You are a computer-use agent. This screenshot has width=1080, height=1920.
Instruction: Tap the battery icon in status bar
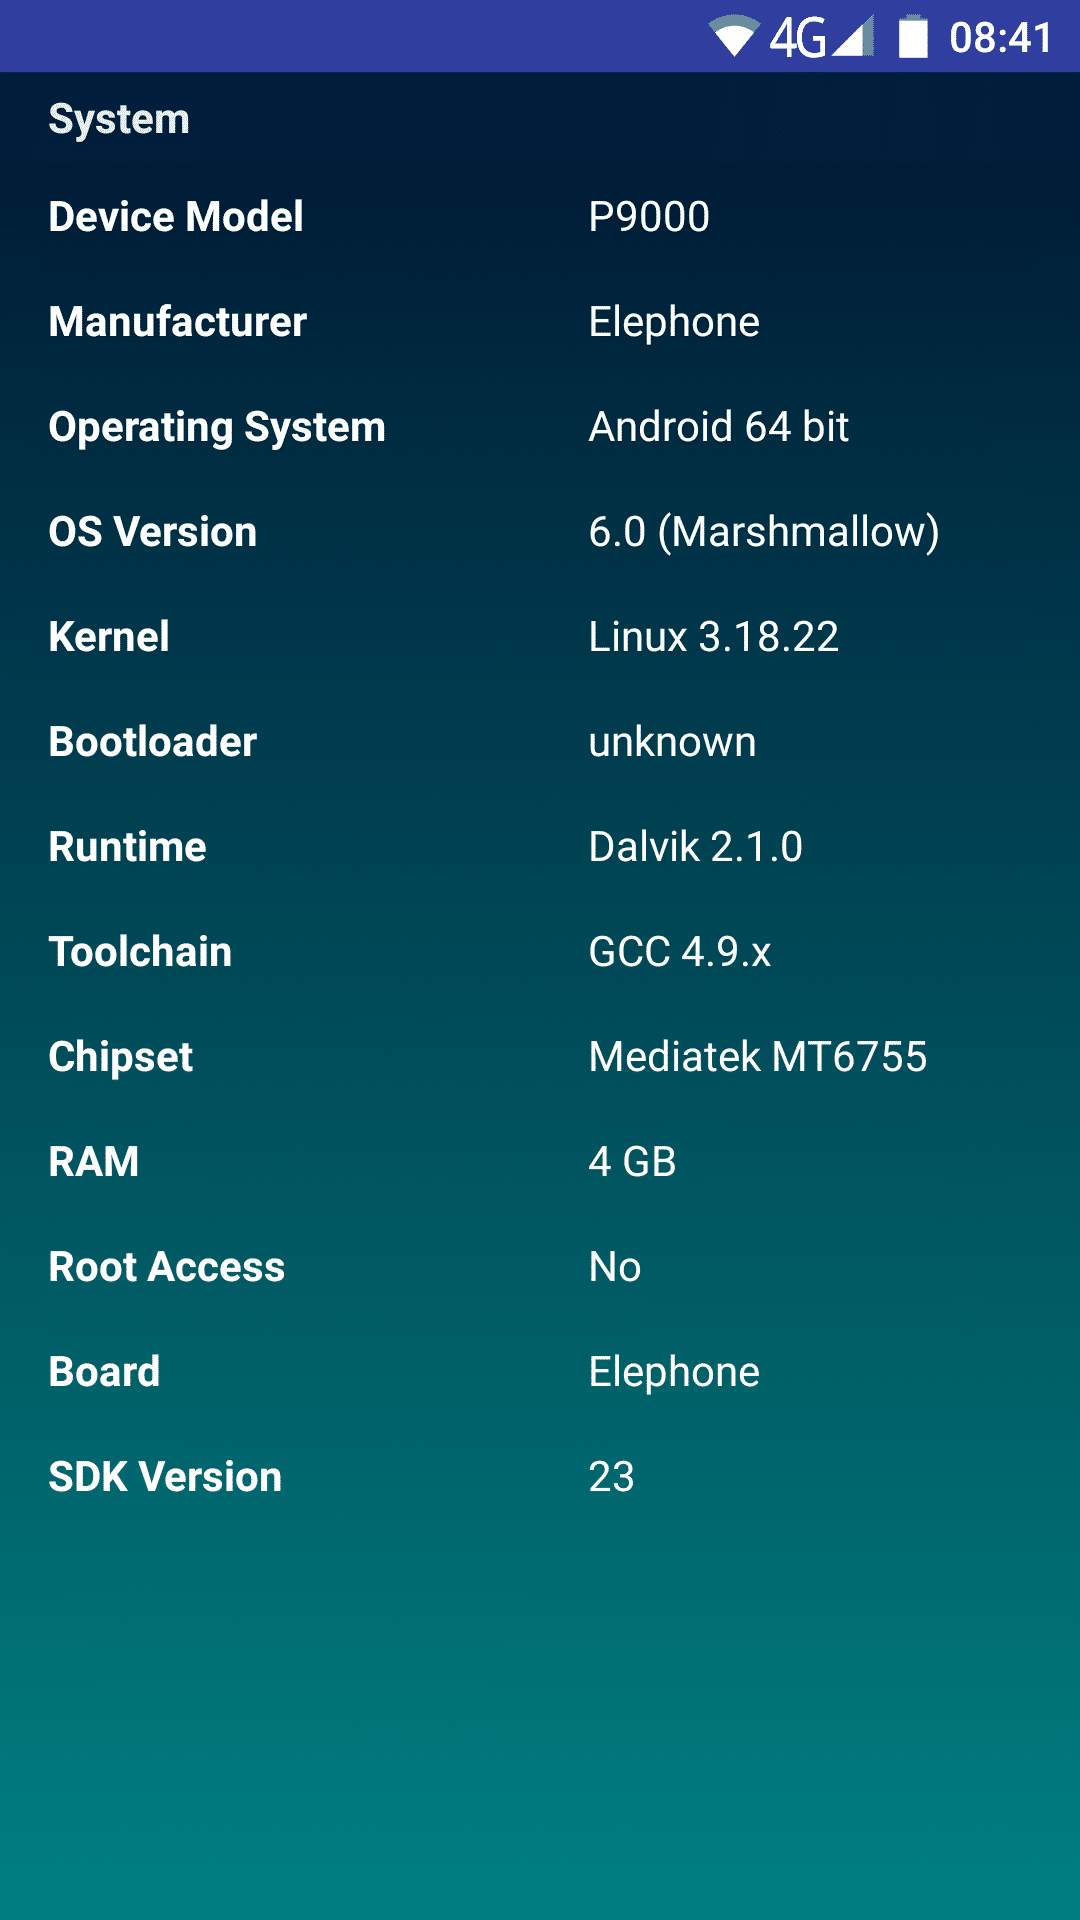point(913,37)
